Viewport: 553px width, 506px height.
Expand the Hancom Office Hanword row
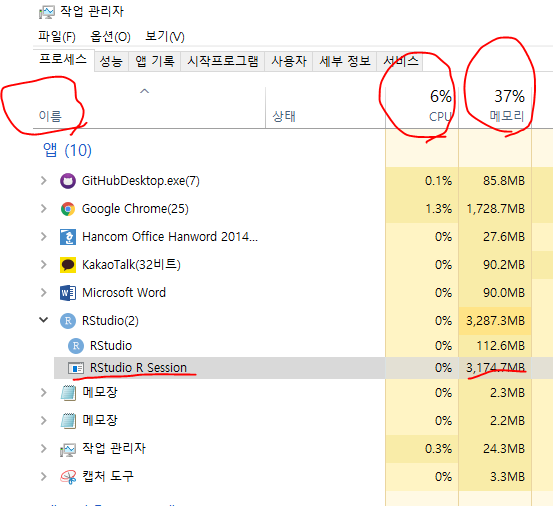[43, 236]
